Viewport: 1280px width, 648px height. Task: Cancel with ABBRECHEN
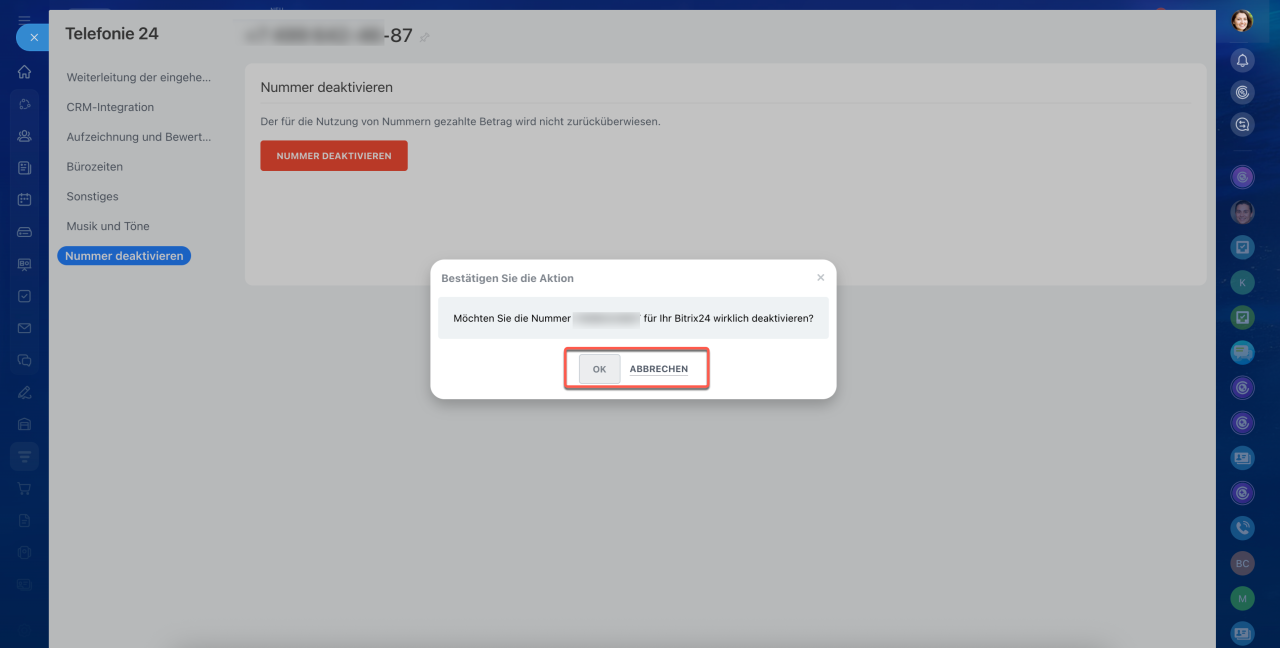click(x=659, y=369)
